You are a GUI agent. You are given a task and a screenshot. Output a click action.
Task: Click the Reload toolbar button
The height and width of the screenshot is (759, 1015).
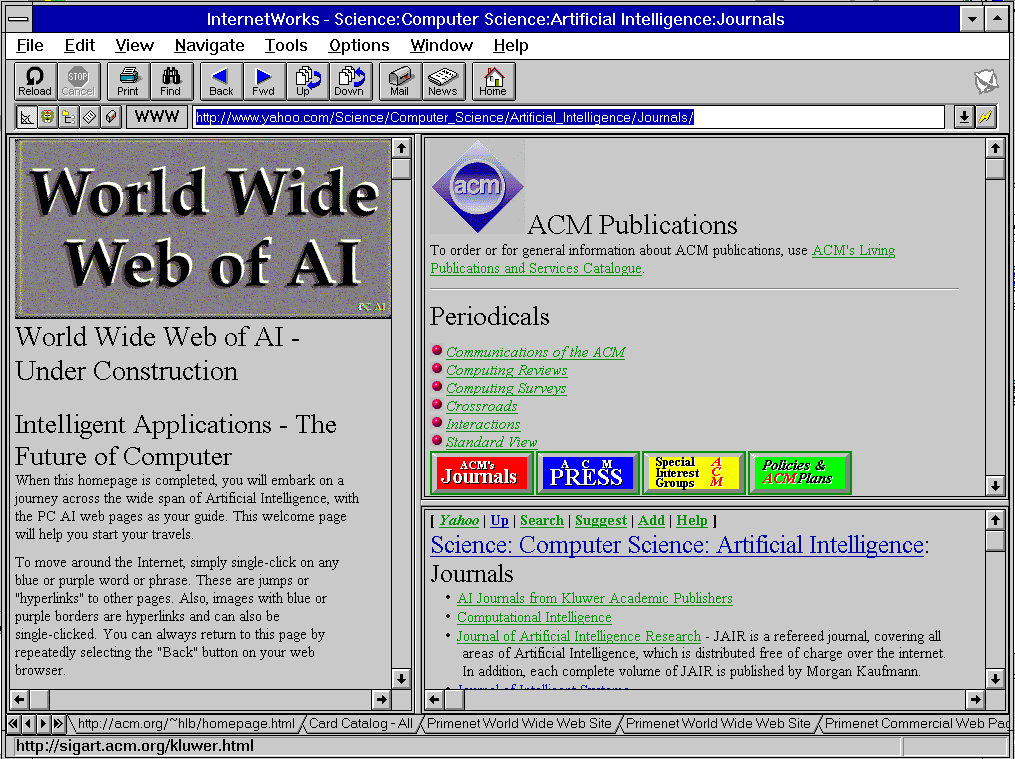[35, 81]
